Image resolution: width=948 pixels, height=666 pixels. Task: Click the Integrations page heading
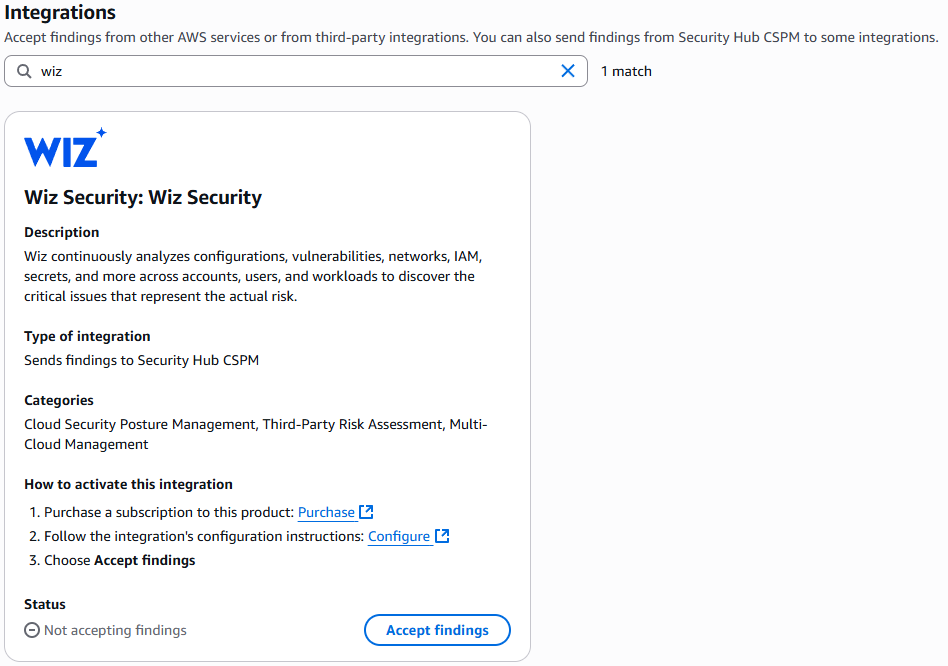(61, 13)
